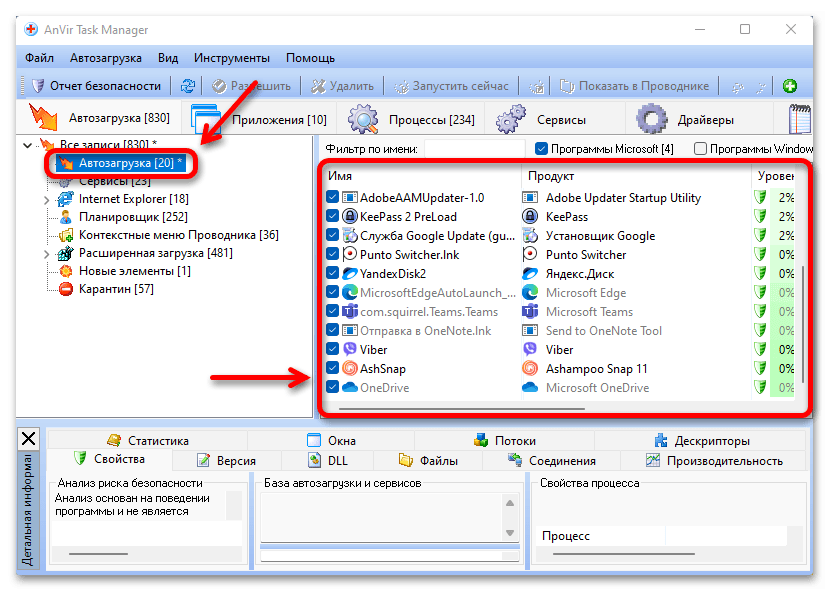
Task: Open the Потоки detail tab
Action: 505,440
